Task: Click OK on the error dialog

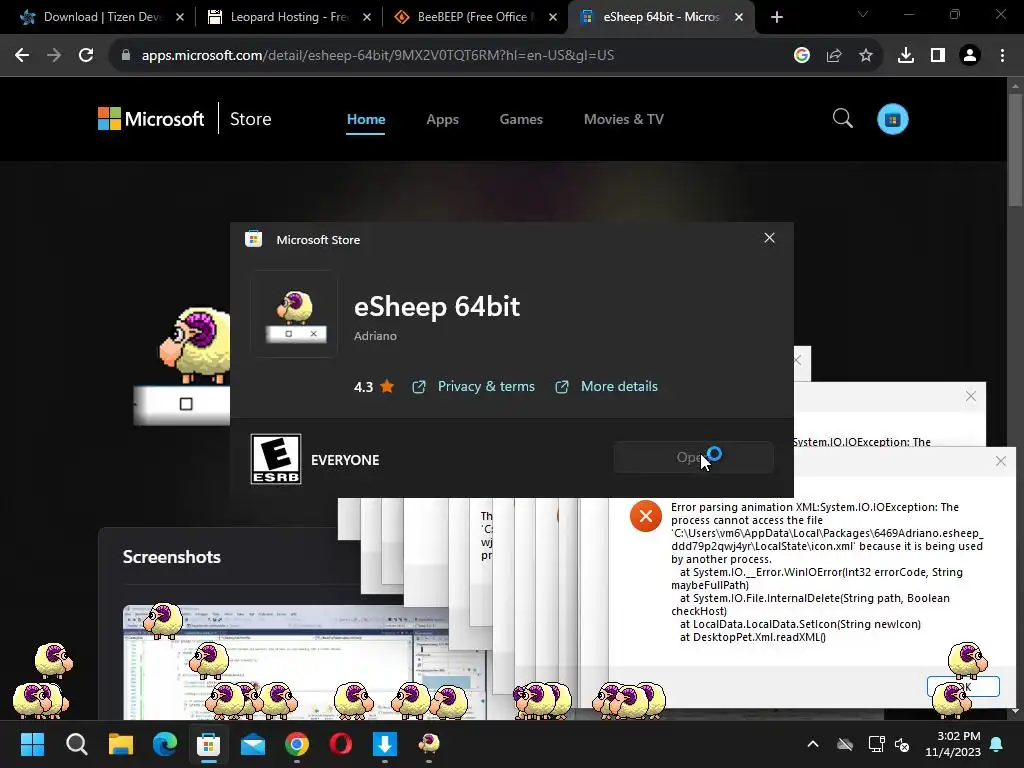Action: 963,686
